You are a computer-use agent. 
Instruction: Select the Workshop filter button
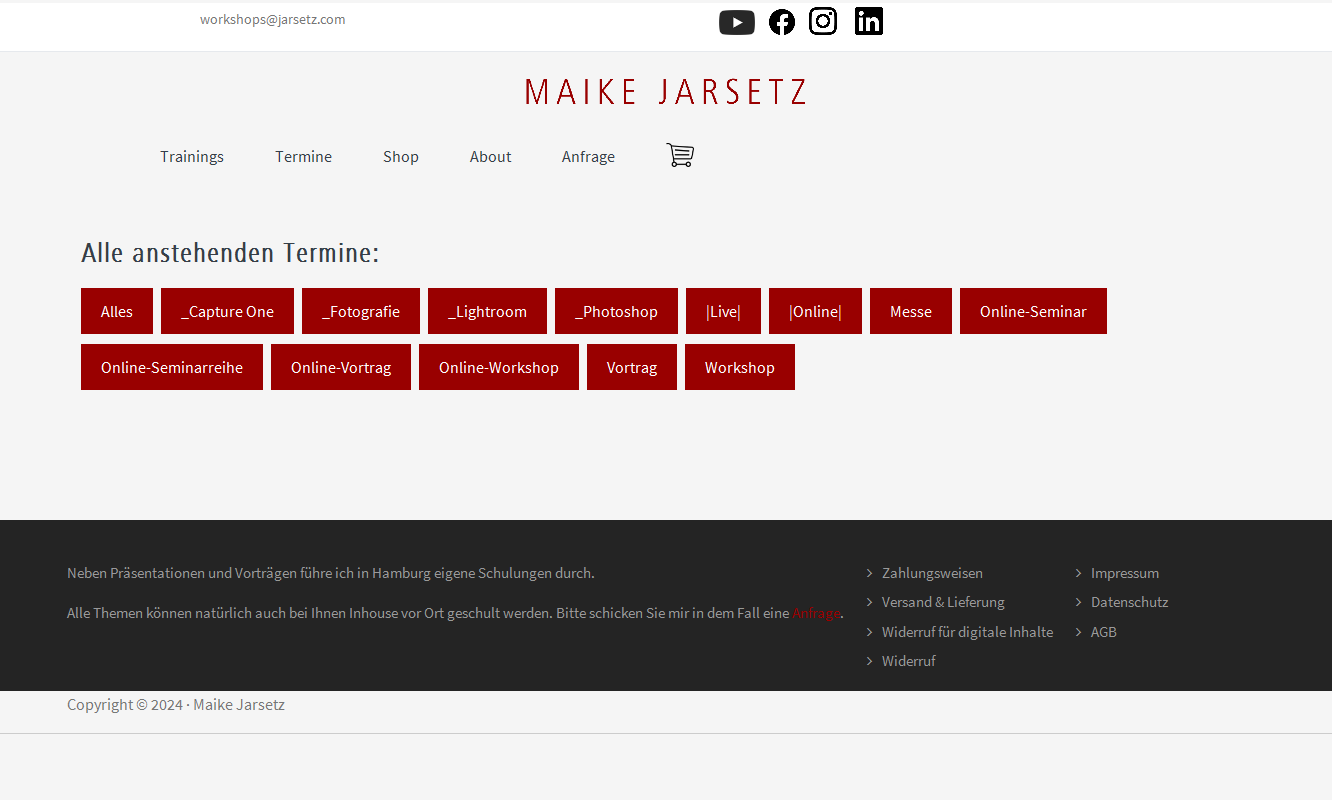click(740, 367)
